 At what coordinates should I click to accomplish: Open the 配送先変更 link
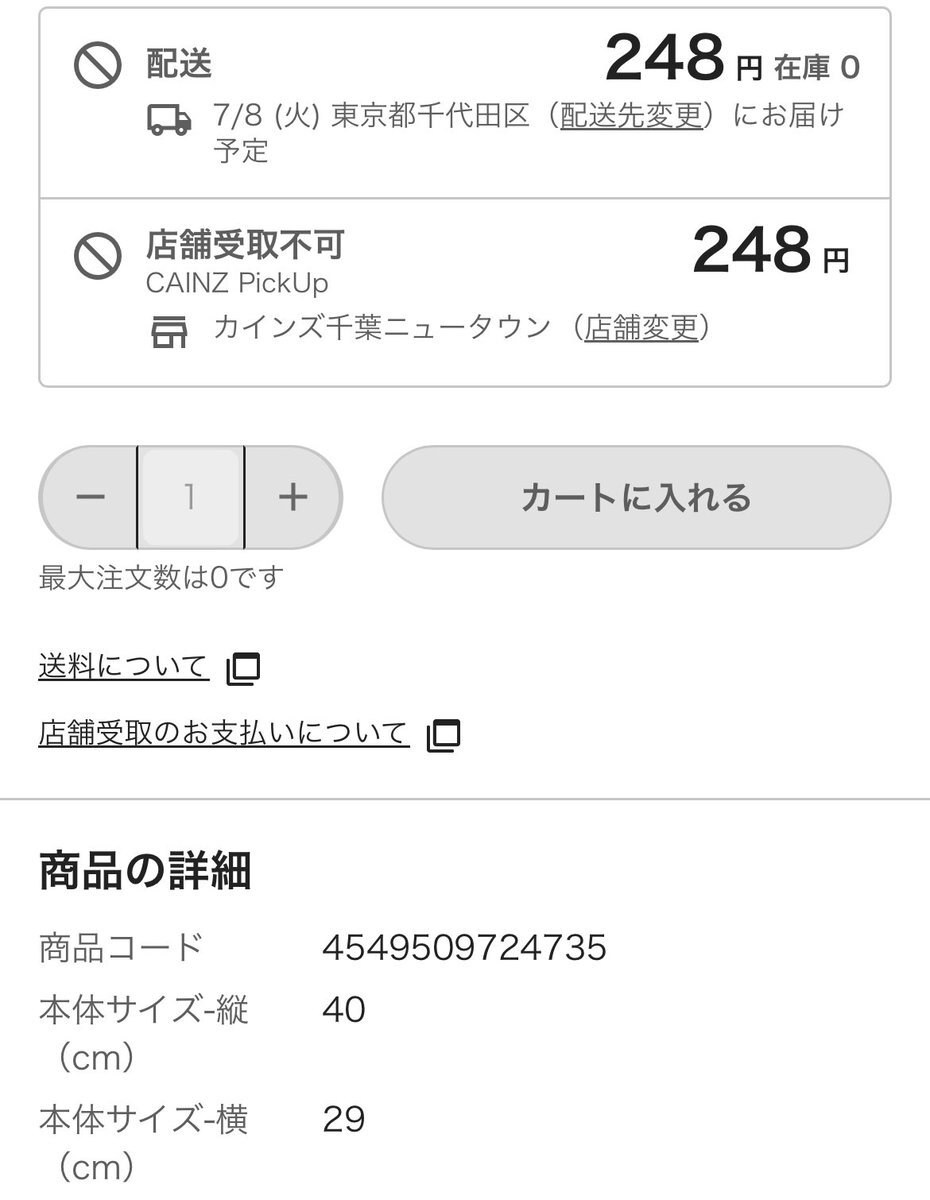(631, 115)
